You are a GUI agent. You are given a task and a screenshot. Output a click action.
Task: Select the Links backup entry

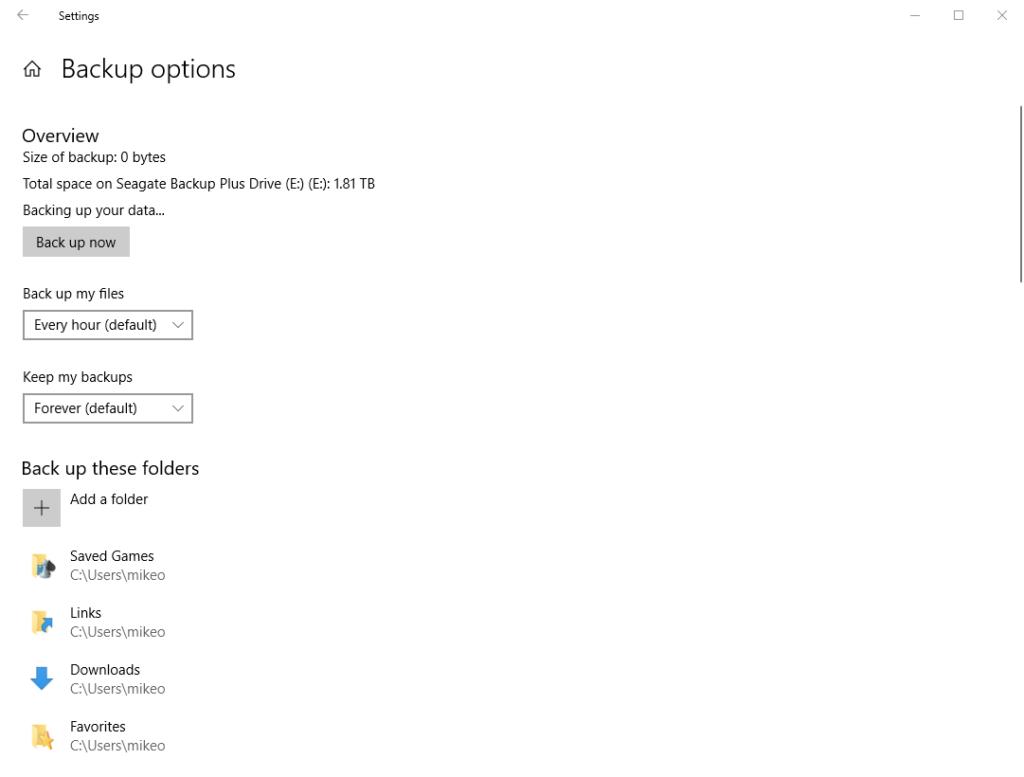(x=85, y=621)
